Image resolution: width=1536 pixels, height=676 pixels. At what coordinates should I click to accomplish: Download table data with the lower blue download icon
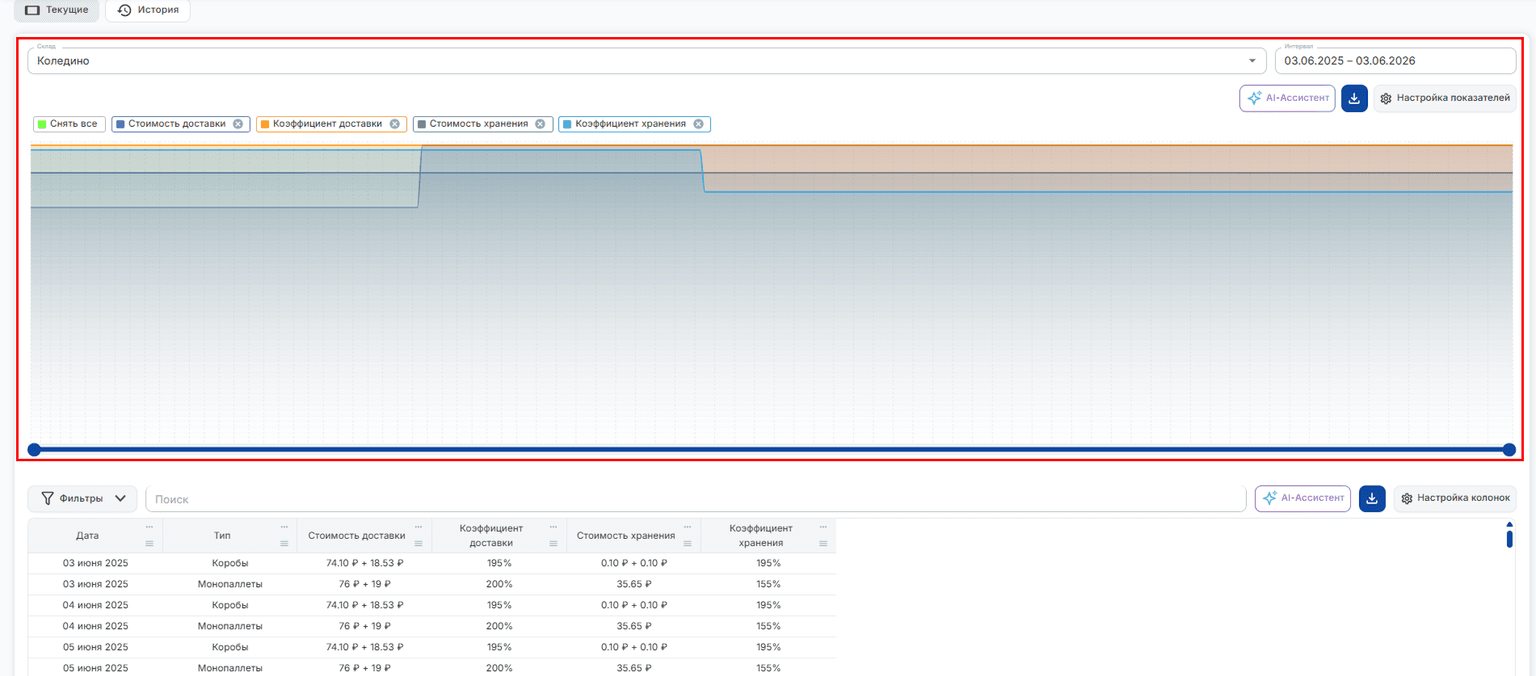[1372, 498]
